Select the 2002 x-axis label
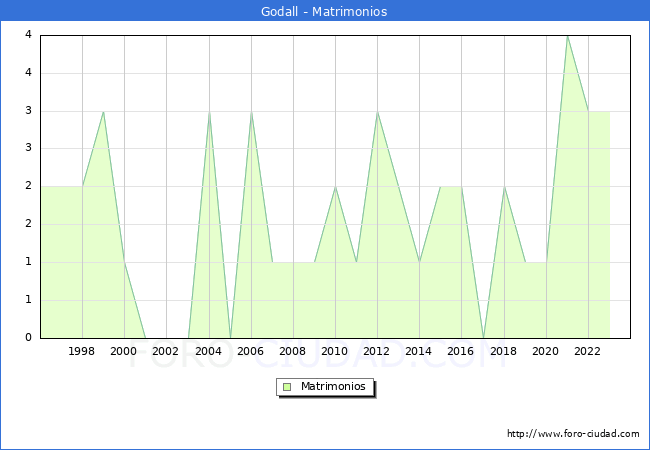Image resolution: width=650 pixels, height=450 pixels. click(166, 351)
